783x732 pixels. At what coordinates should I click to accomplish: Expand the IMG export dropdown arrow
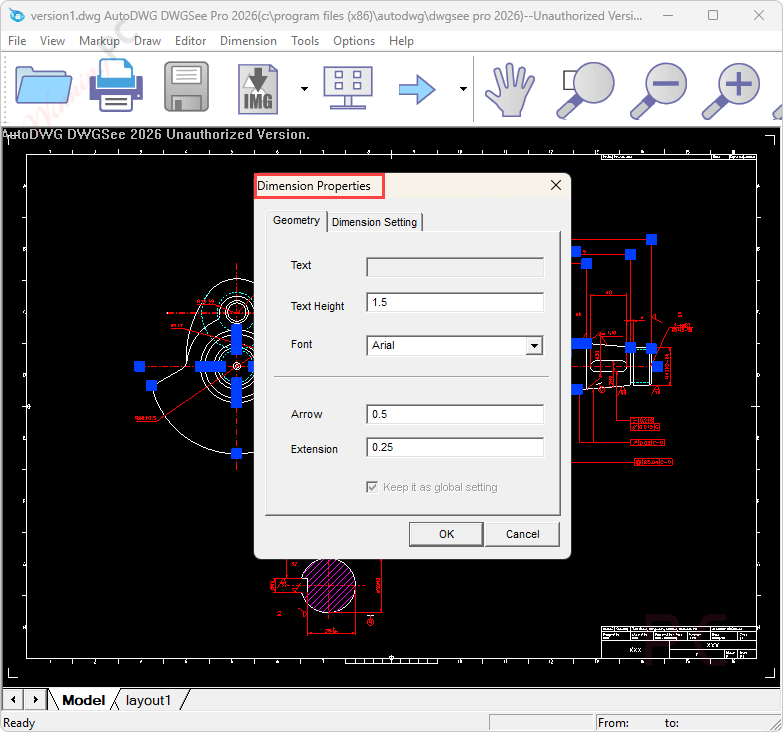(x=304, y=89)
